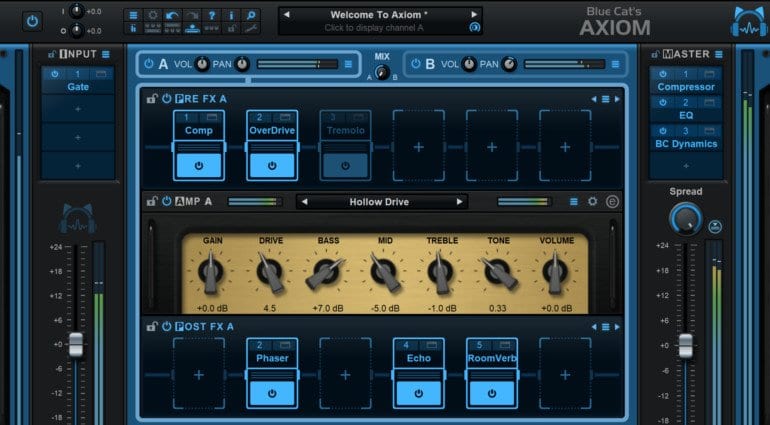
Task: Load next PRE FX A preset
Action: point(617,99)
